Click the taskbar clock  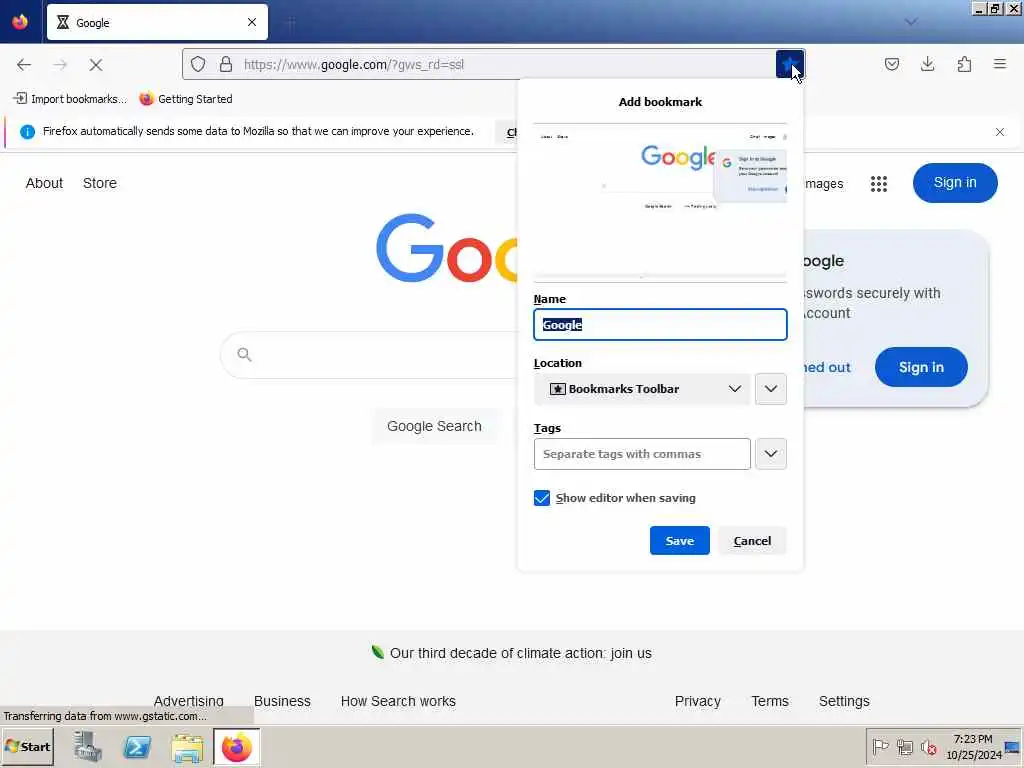tap(973, 746)
